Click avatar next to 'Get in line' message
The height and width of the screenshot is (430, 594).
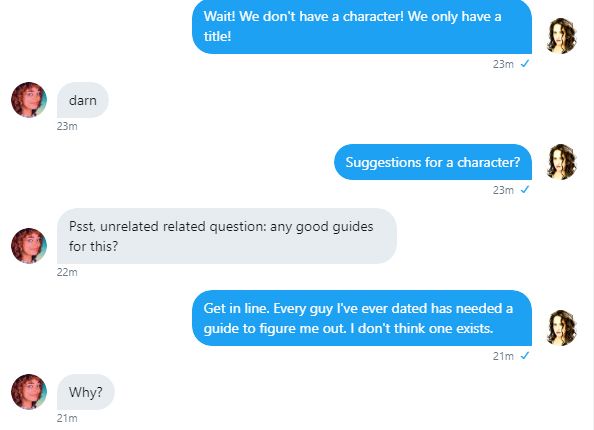point(561,328)
